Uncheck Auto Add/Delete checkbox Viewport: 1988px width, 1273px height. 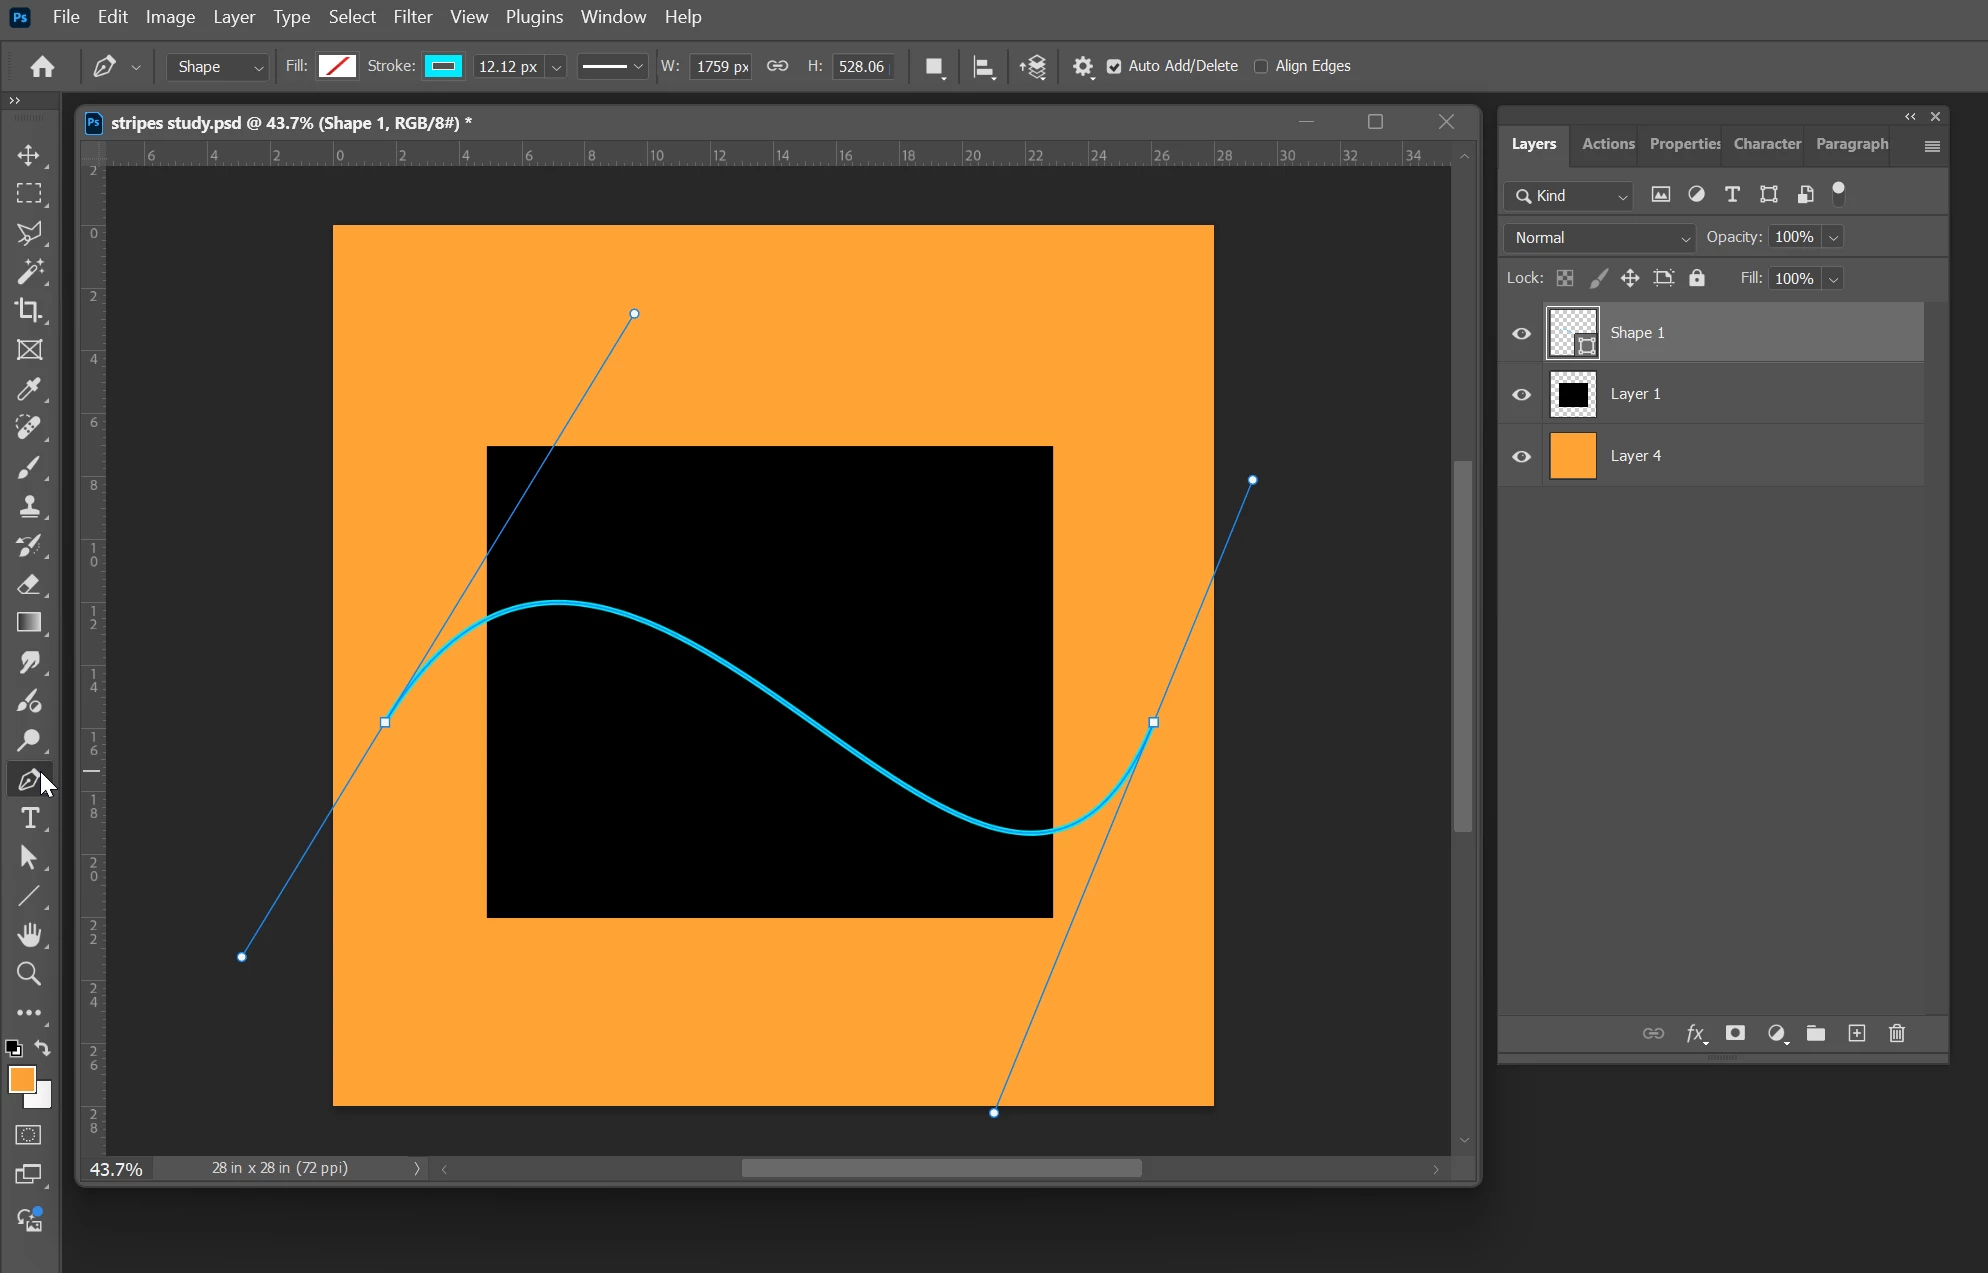point(1114,66)
